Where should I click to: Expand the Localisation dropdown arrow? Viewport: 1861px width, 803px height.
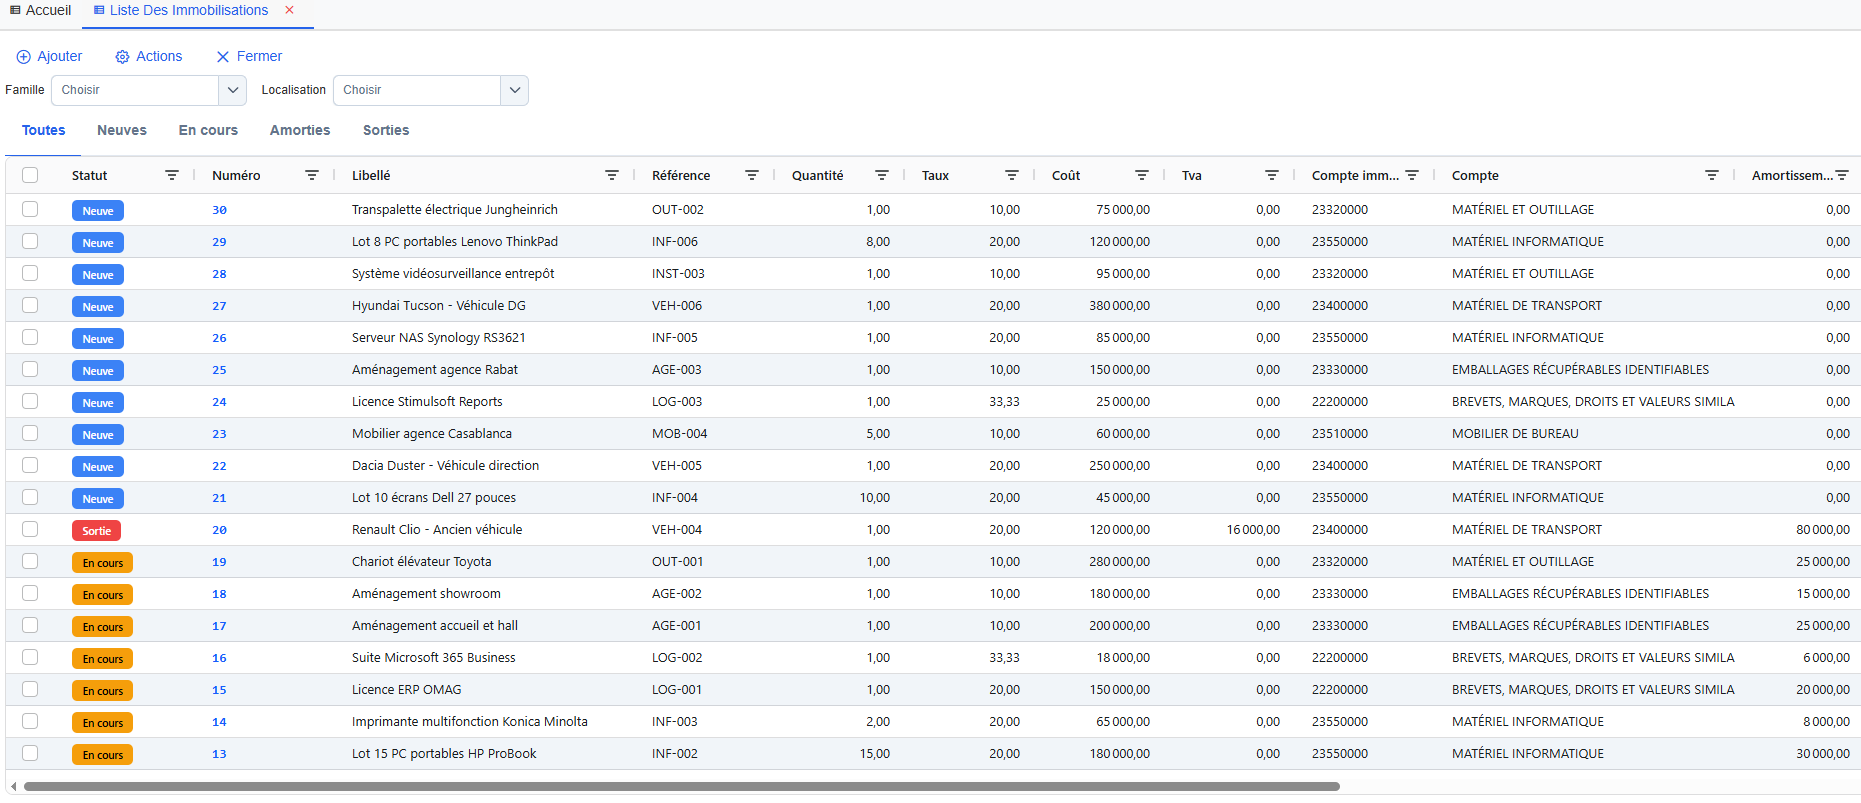[514, 90]
